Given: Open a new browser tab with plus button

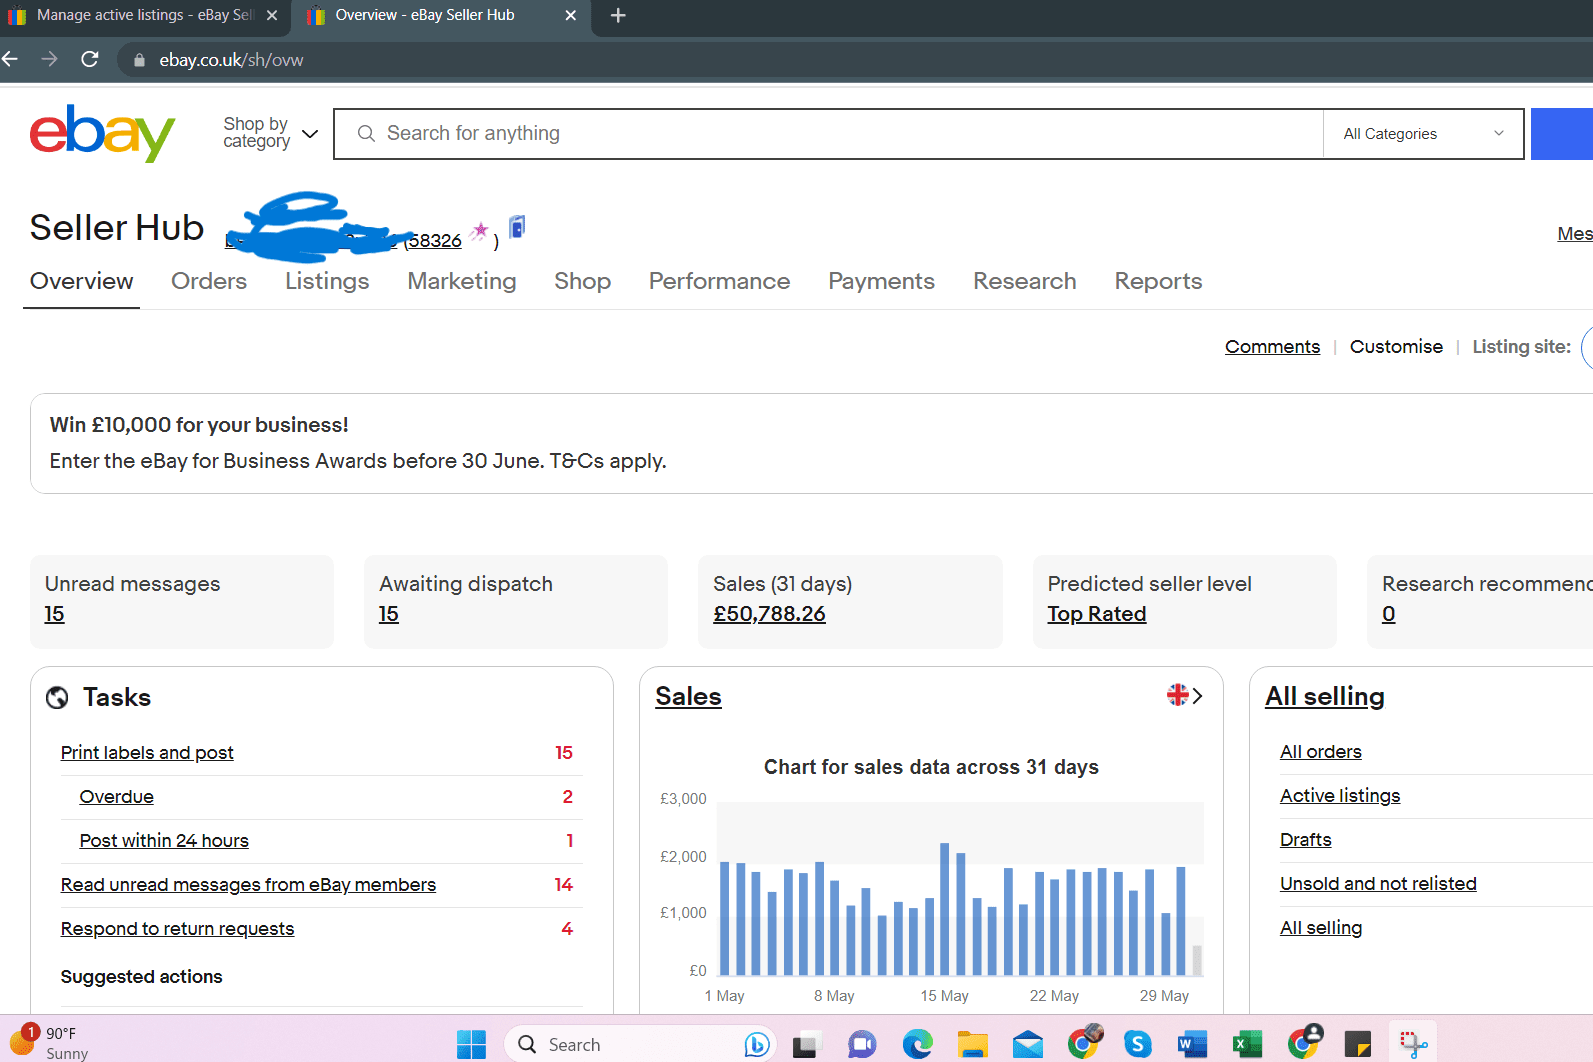Looking at the screenshot, I should [x=618, y=15].
